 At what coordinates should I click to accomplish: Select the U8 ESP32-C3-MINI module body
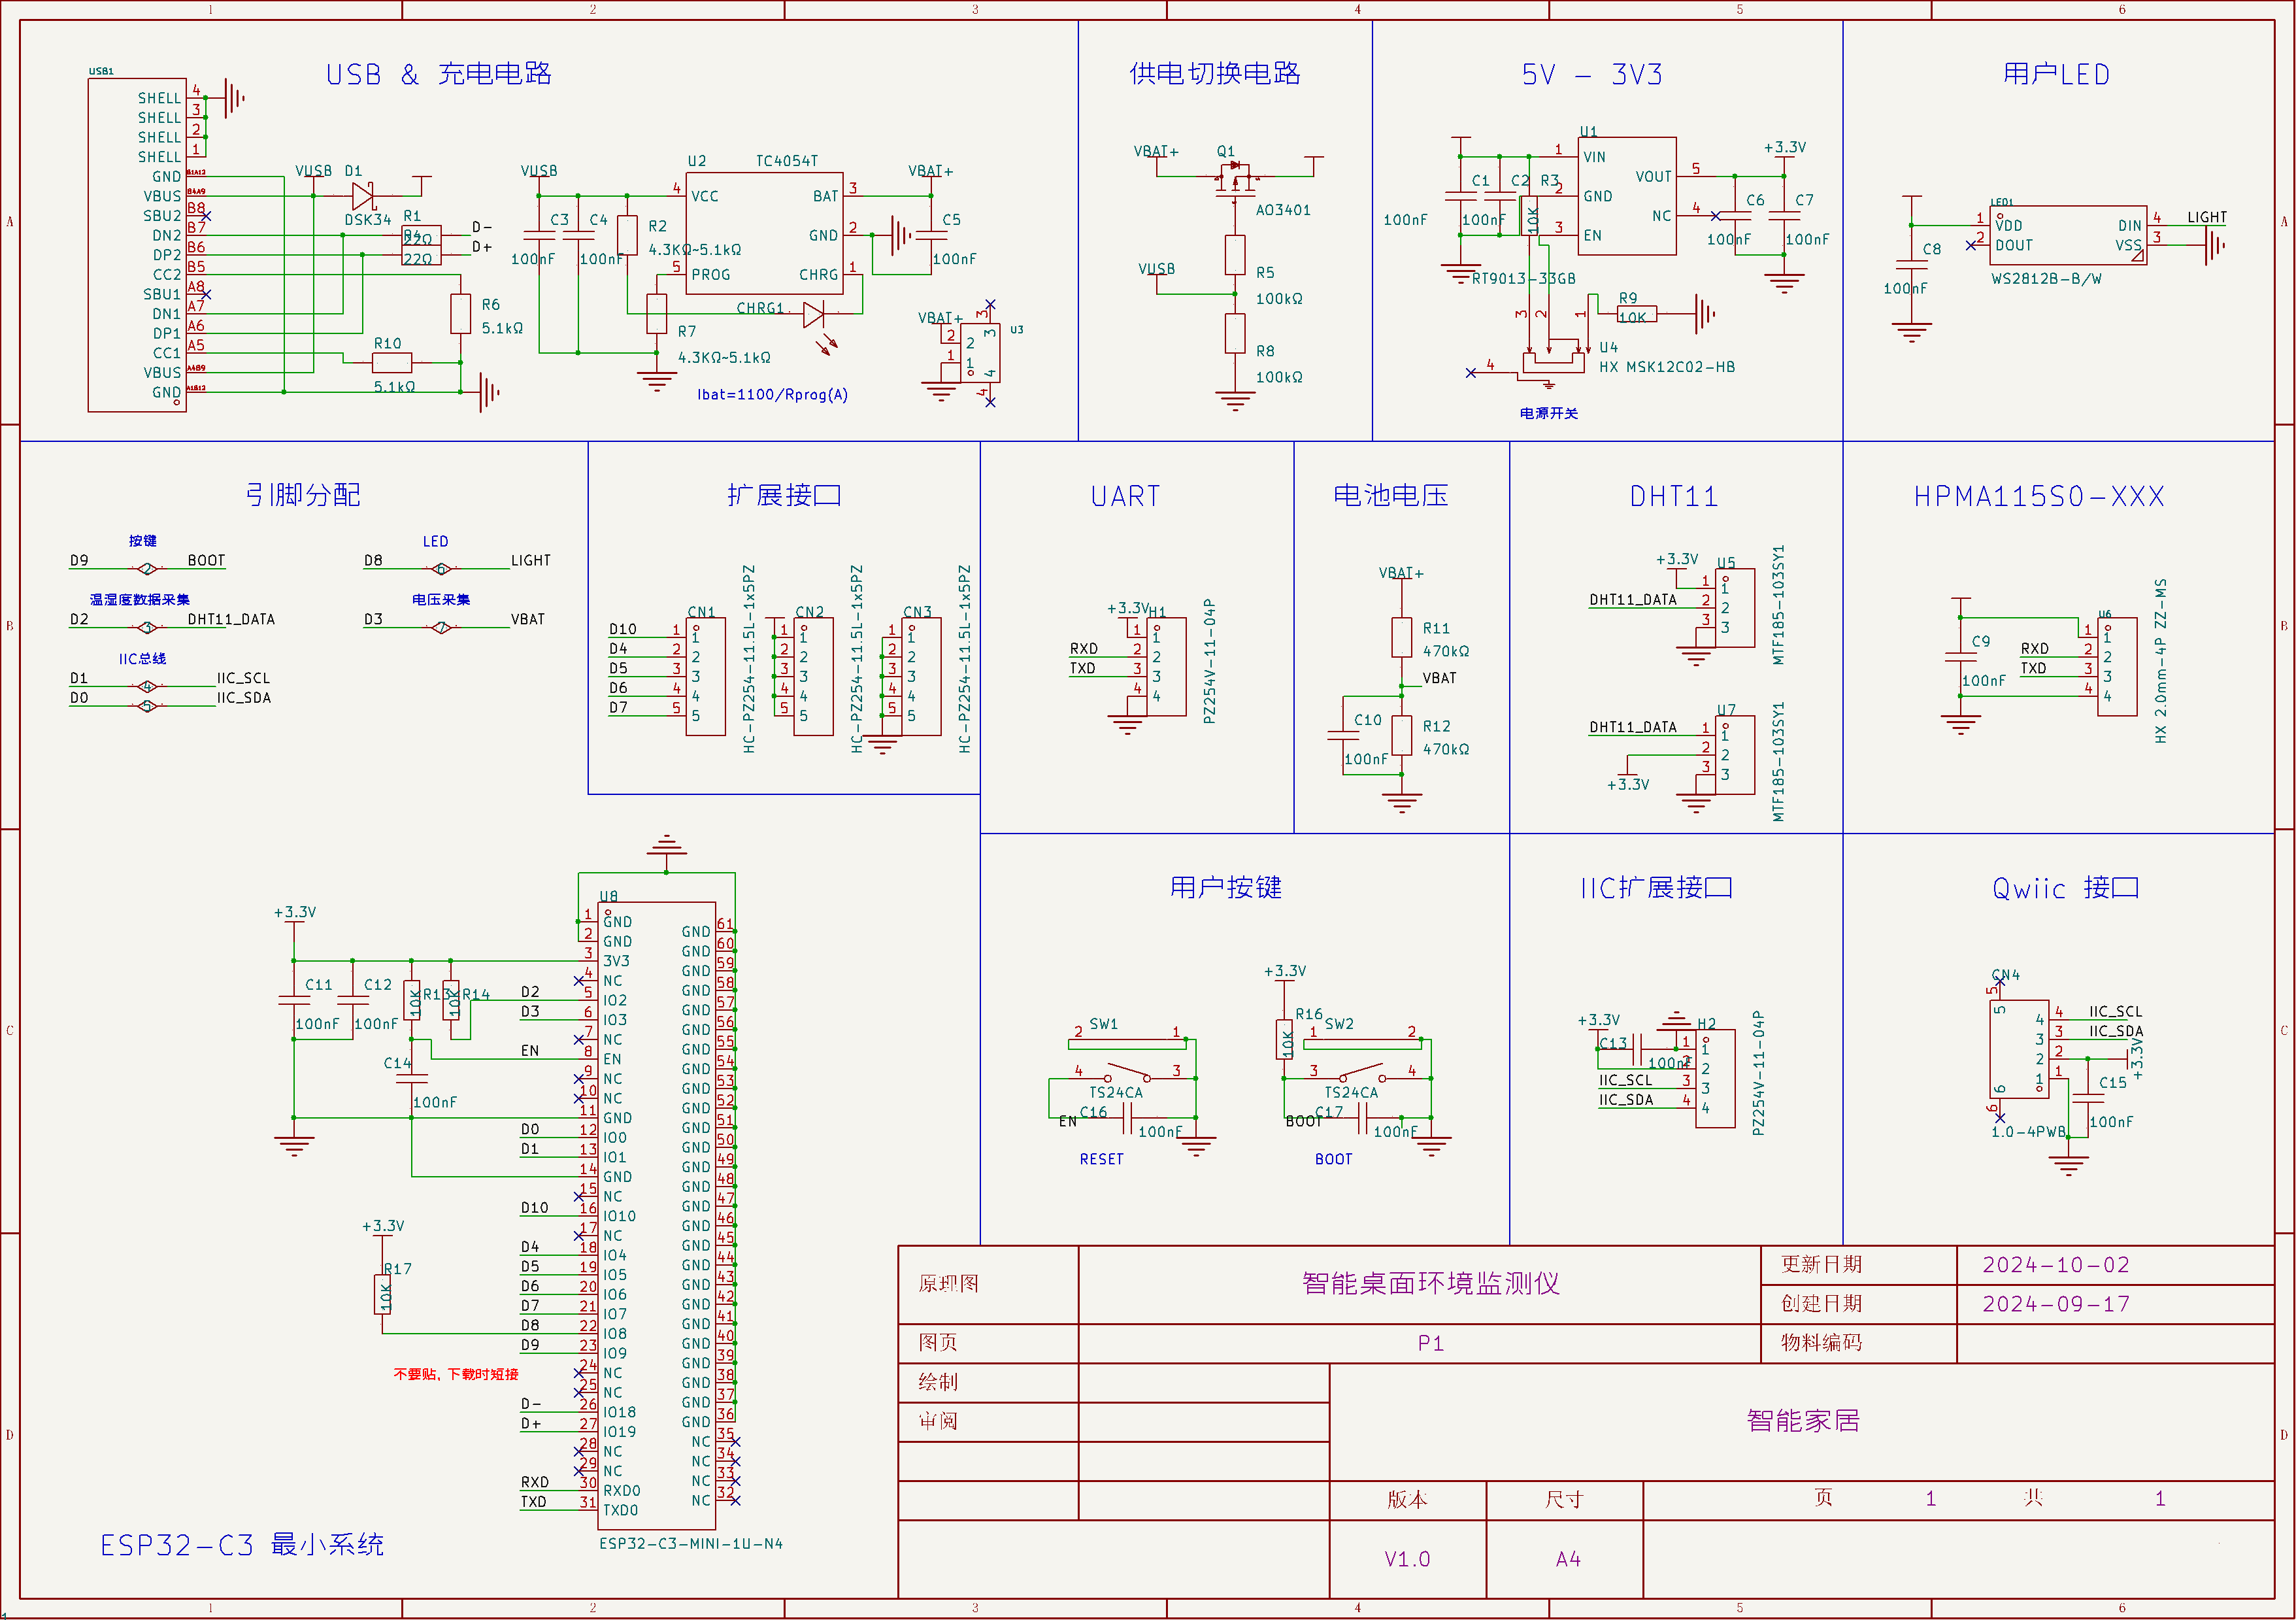click(x=657, y=1215)
